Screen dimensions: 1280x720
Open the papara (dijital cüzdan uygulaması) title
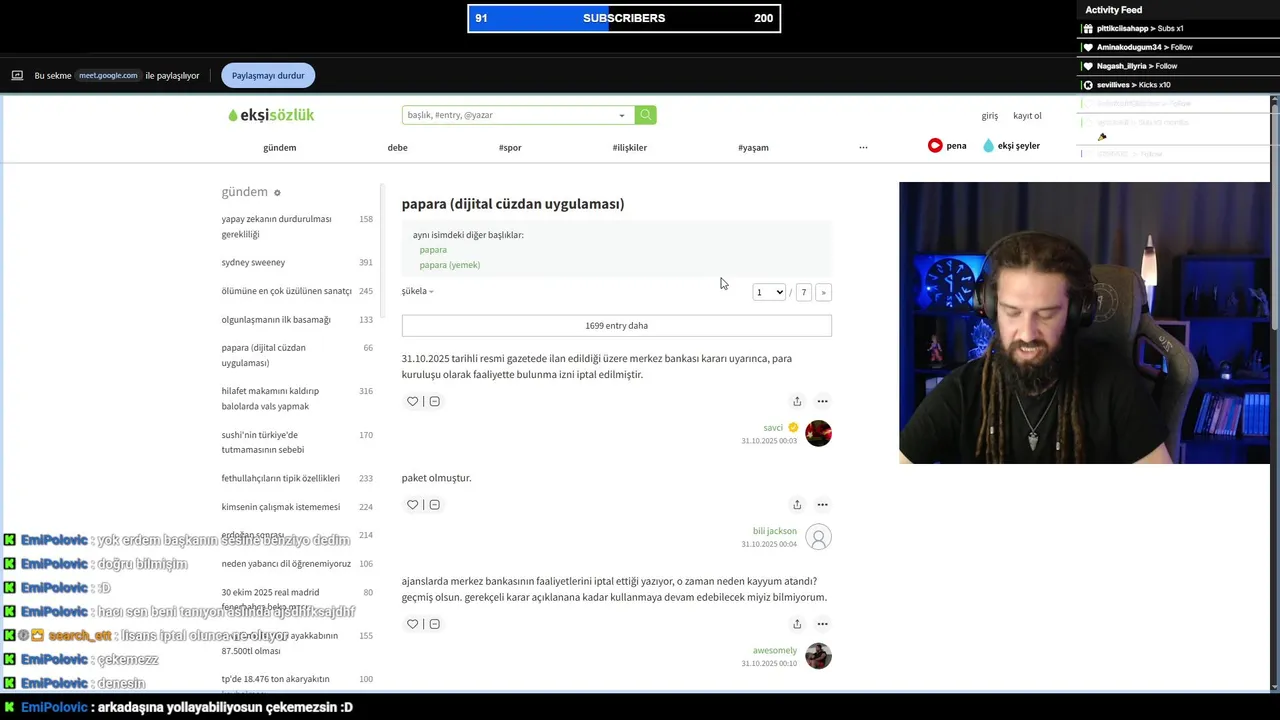[x=513, y=204]
